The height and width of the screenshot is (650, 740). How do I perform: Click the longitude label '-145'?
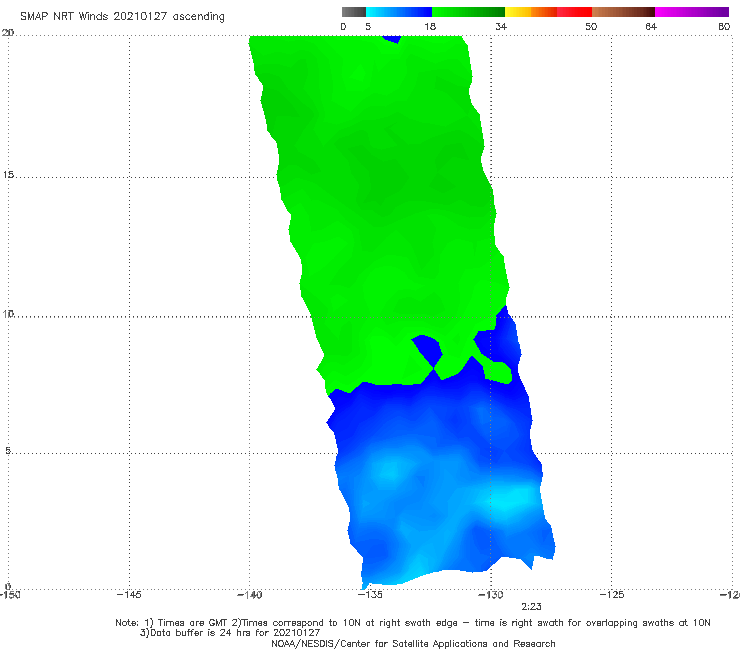point(129,594)
